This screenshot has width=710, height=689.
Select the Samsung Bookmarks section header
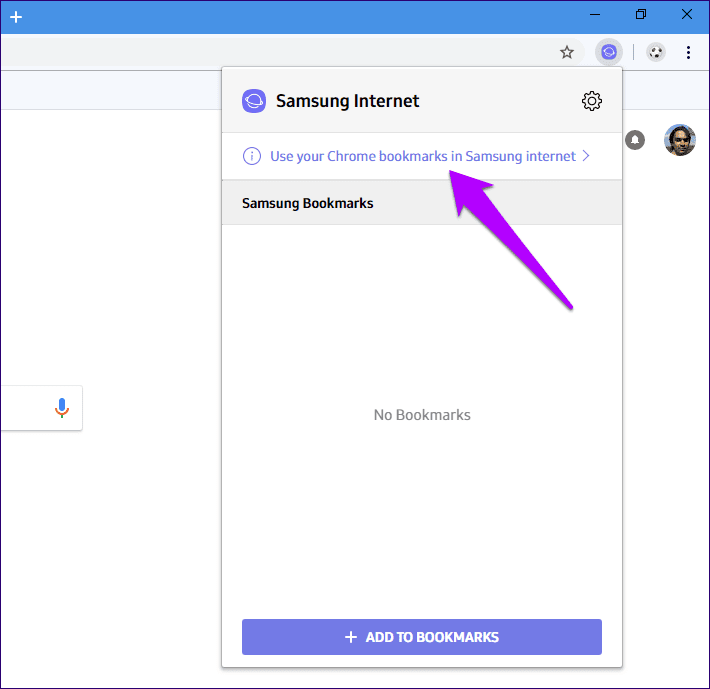422,203
